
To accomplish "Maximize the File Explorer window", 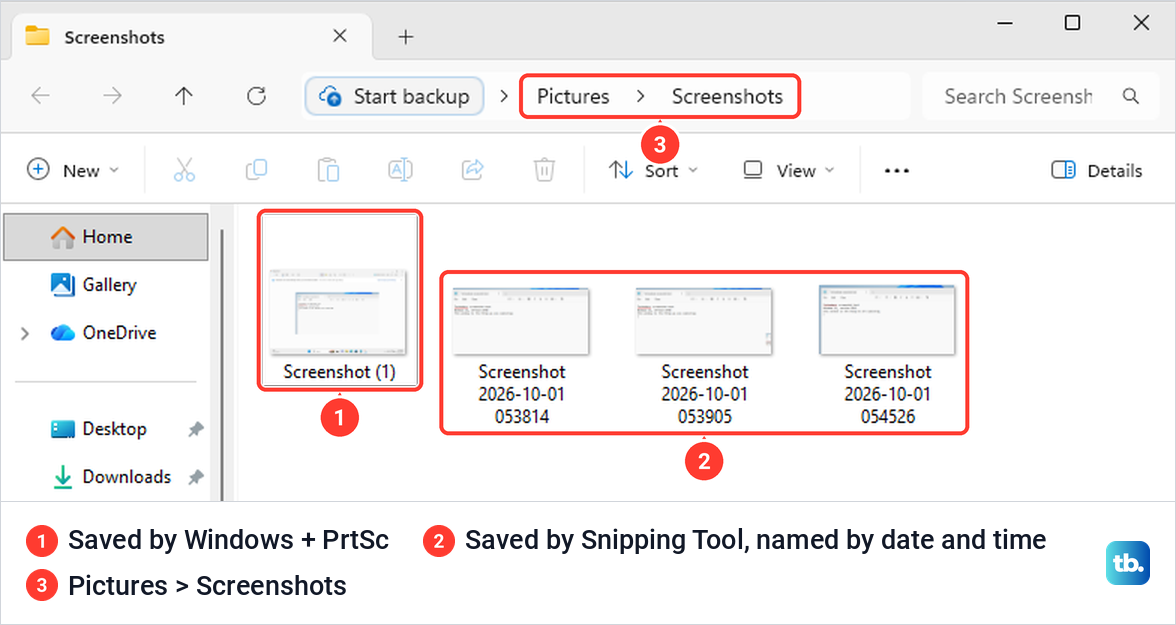I will click(x=1072, y=23).
